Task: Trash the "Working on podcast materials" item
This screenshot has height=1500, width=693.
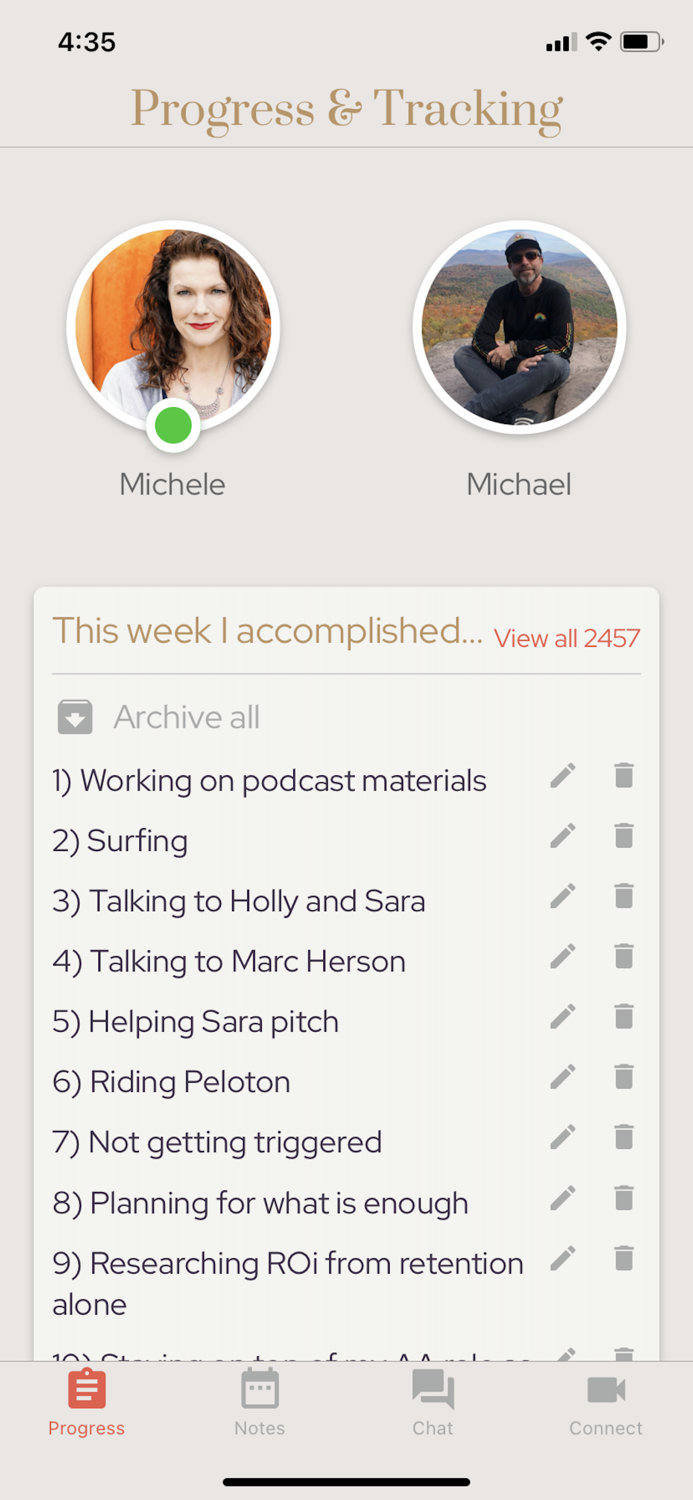Action: coord(624,776)
